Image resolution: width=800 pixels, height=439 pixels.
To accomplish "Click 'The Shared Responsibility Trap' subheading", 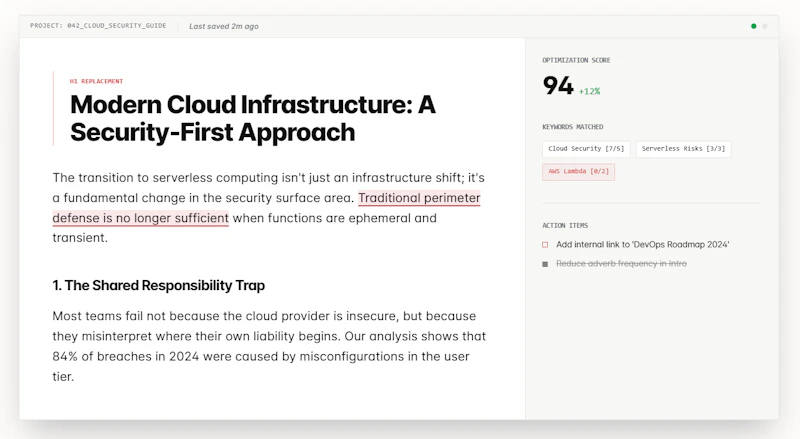I will click(x=159, y=285).
